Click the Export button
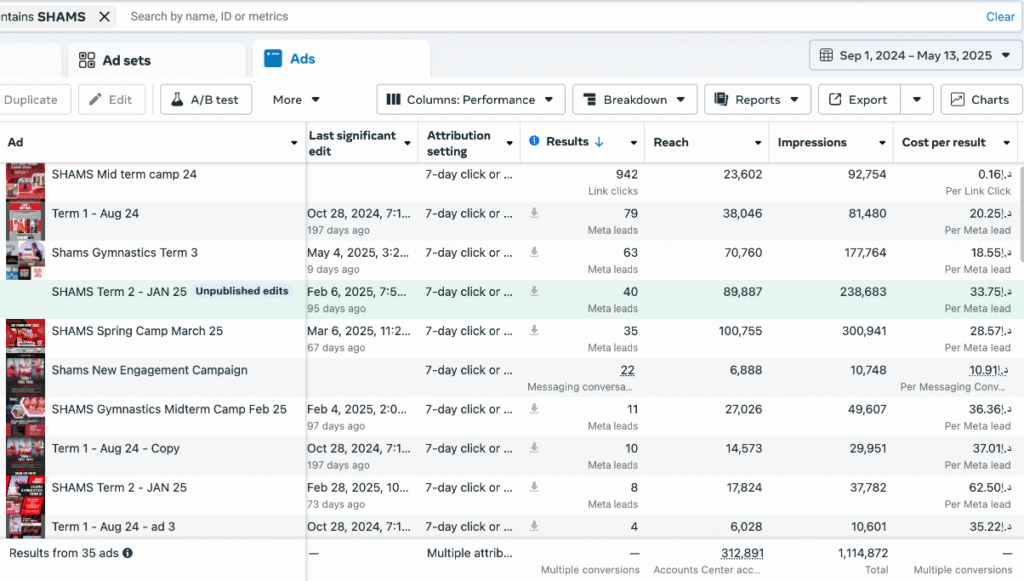Image resolution: width=1024 pixels, height=581 pixels. pos(858,100)
